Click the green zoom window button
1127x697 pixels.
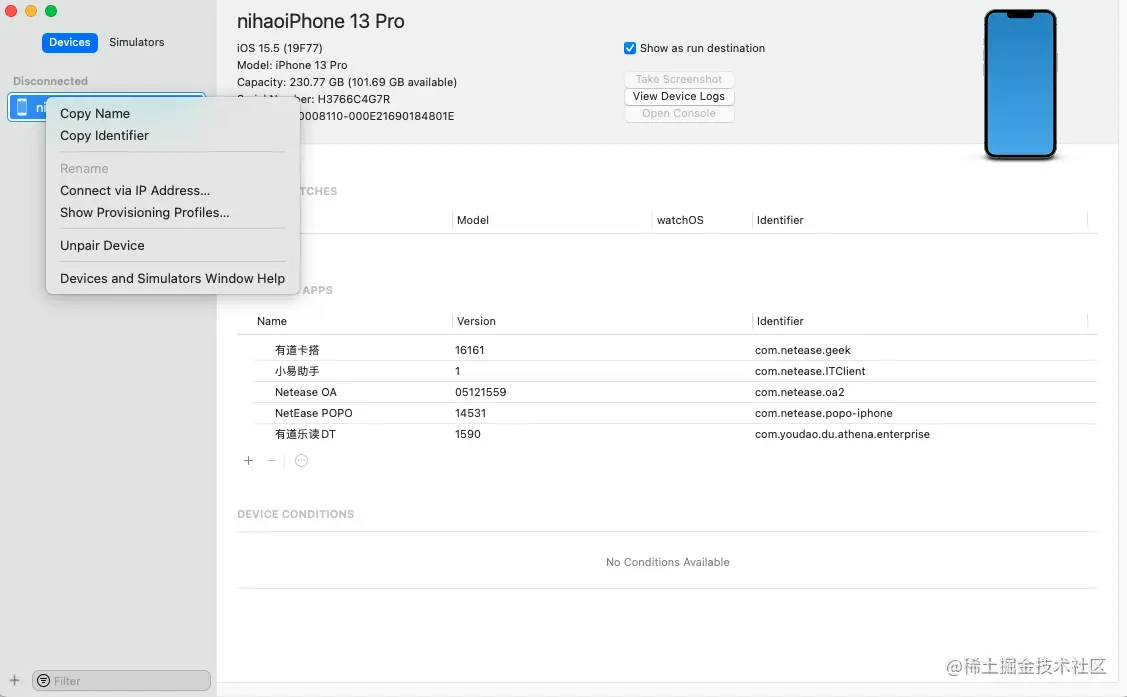tap(51, 11)
